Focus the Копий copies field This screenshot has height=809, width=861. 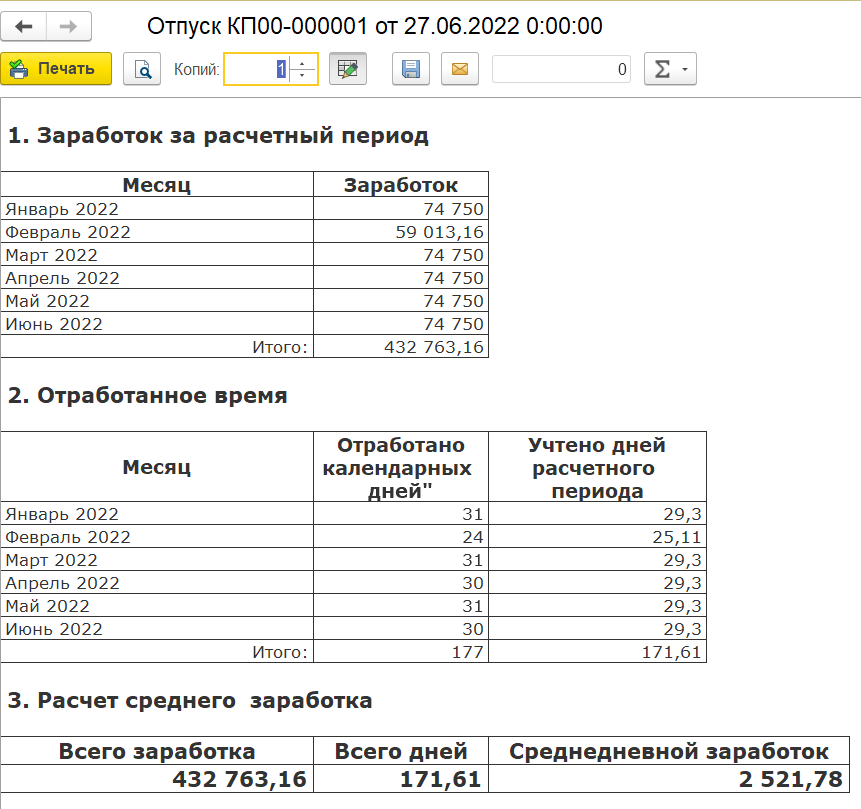pyautogui.click(x=256, y=69)
